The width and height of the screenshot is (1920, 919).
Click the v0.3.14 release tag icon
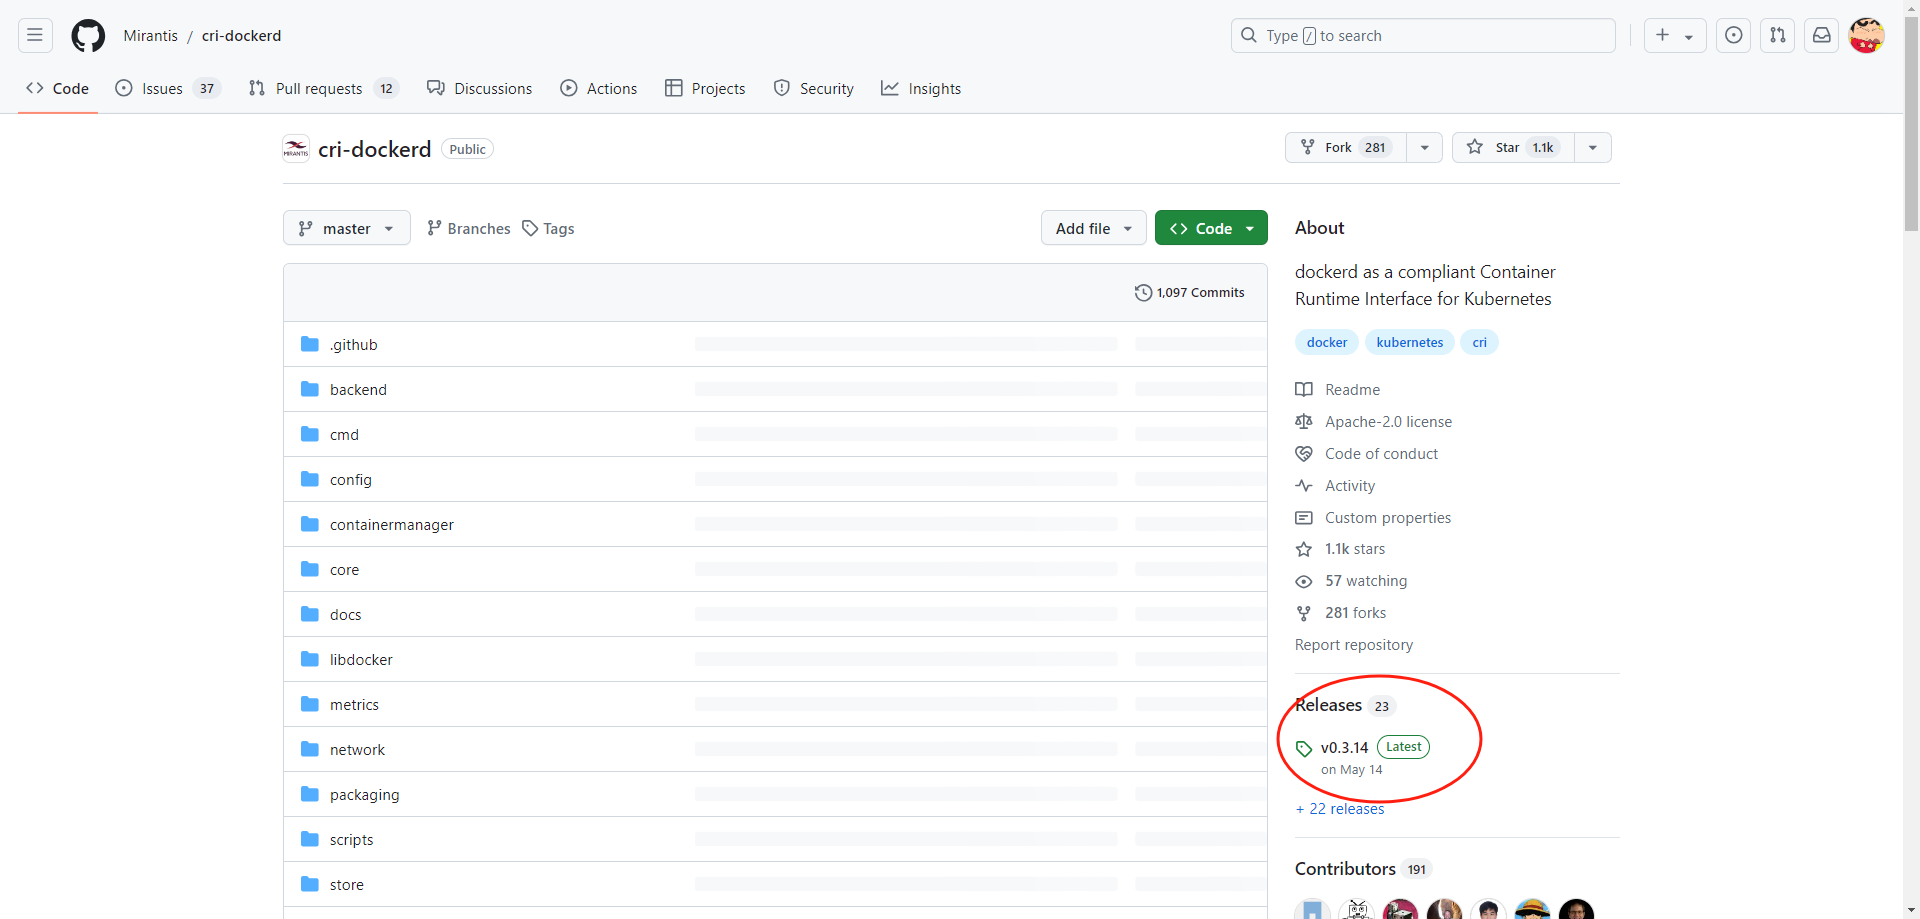coord(1304,748)
